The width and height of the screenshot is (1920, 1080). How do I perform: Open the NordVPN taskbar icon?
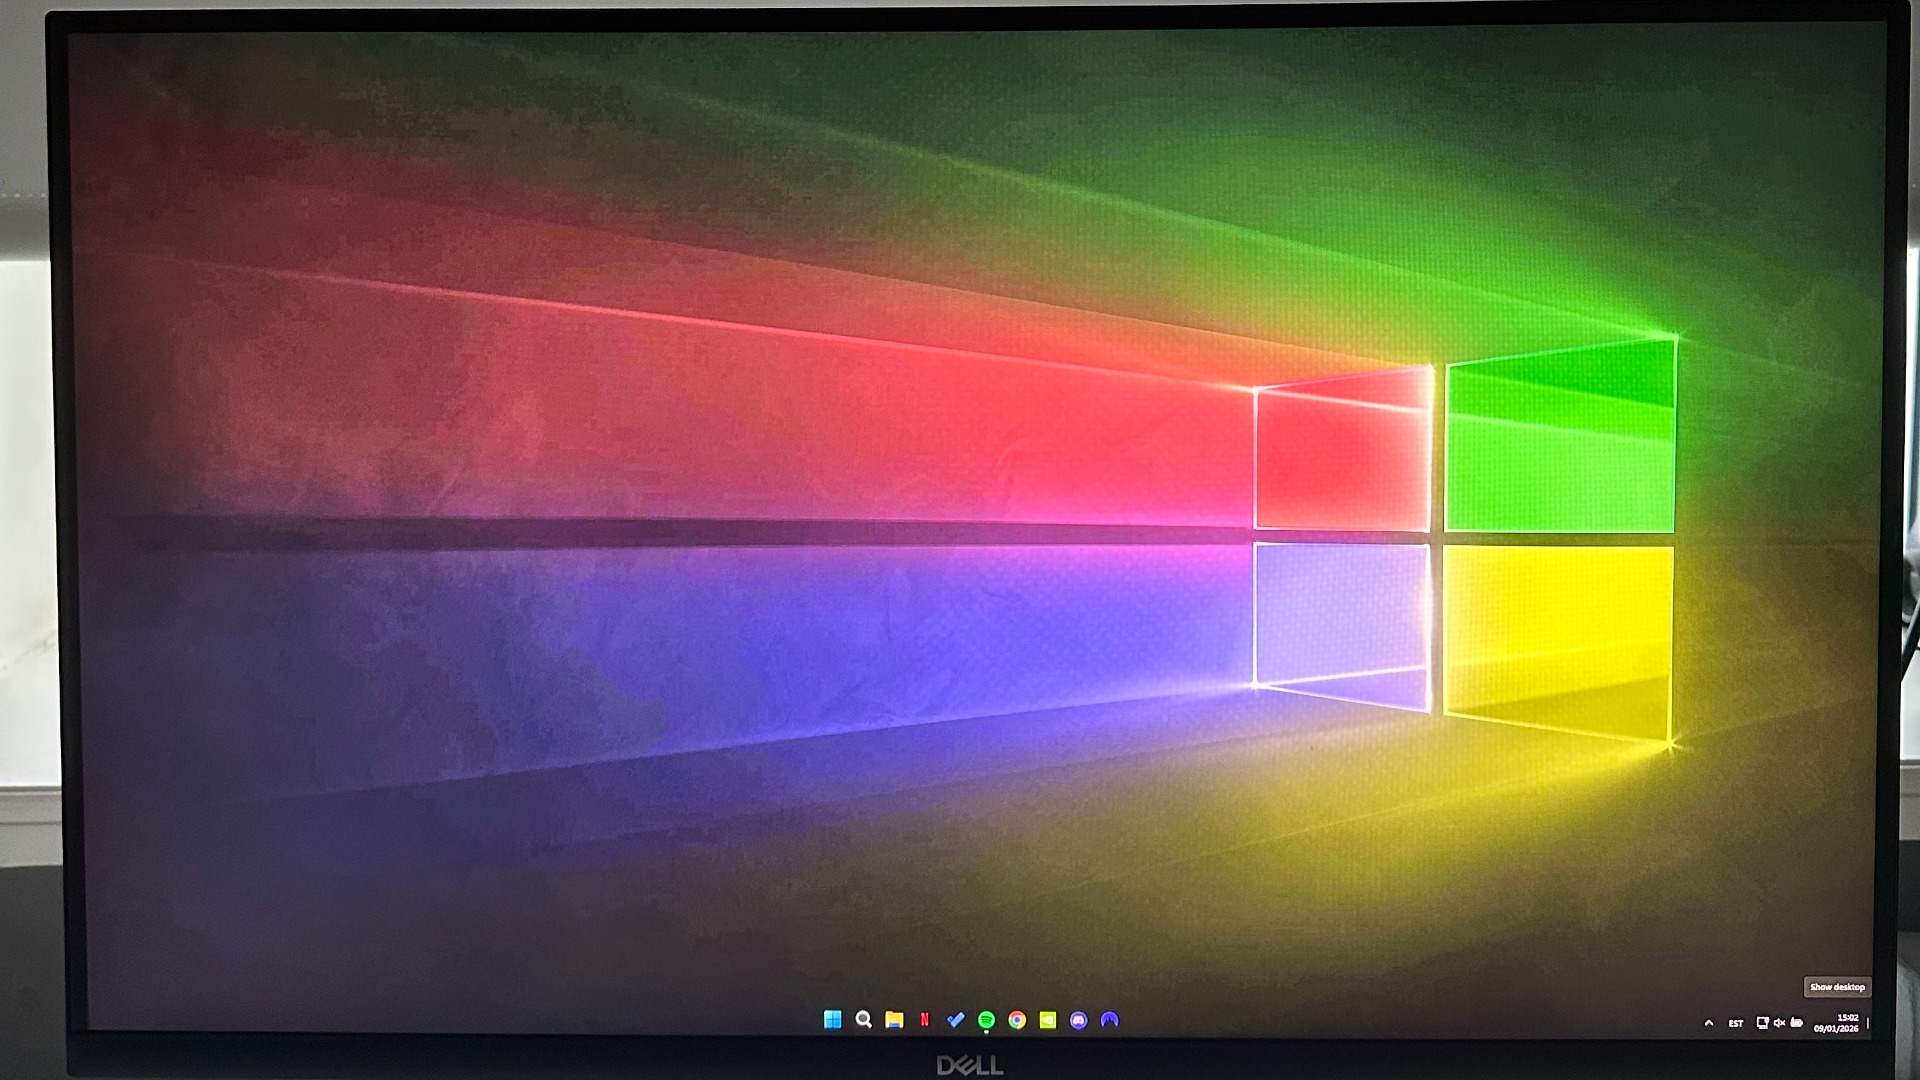(x=1109, y=1019)
